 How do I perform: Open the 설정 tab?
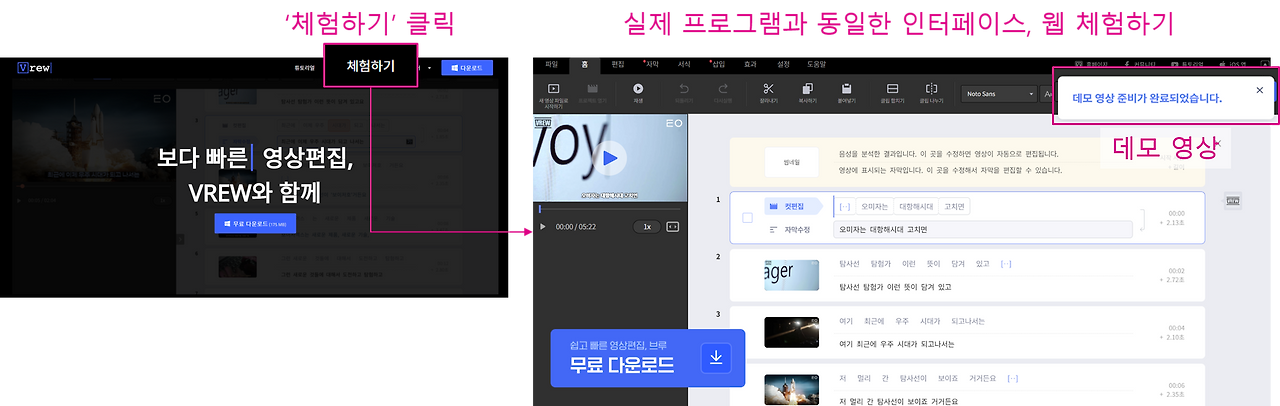pyautogui.click(x=783, y=64)
